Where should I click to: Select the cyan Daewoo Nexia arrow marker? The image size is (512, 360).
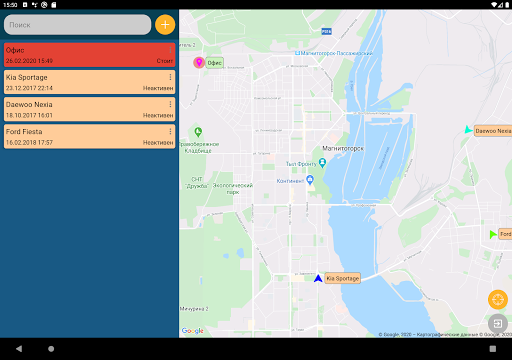(469, 130)
